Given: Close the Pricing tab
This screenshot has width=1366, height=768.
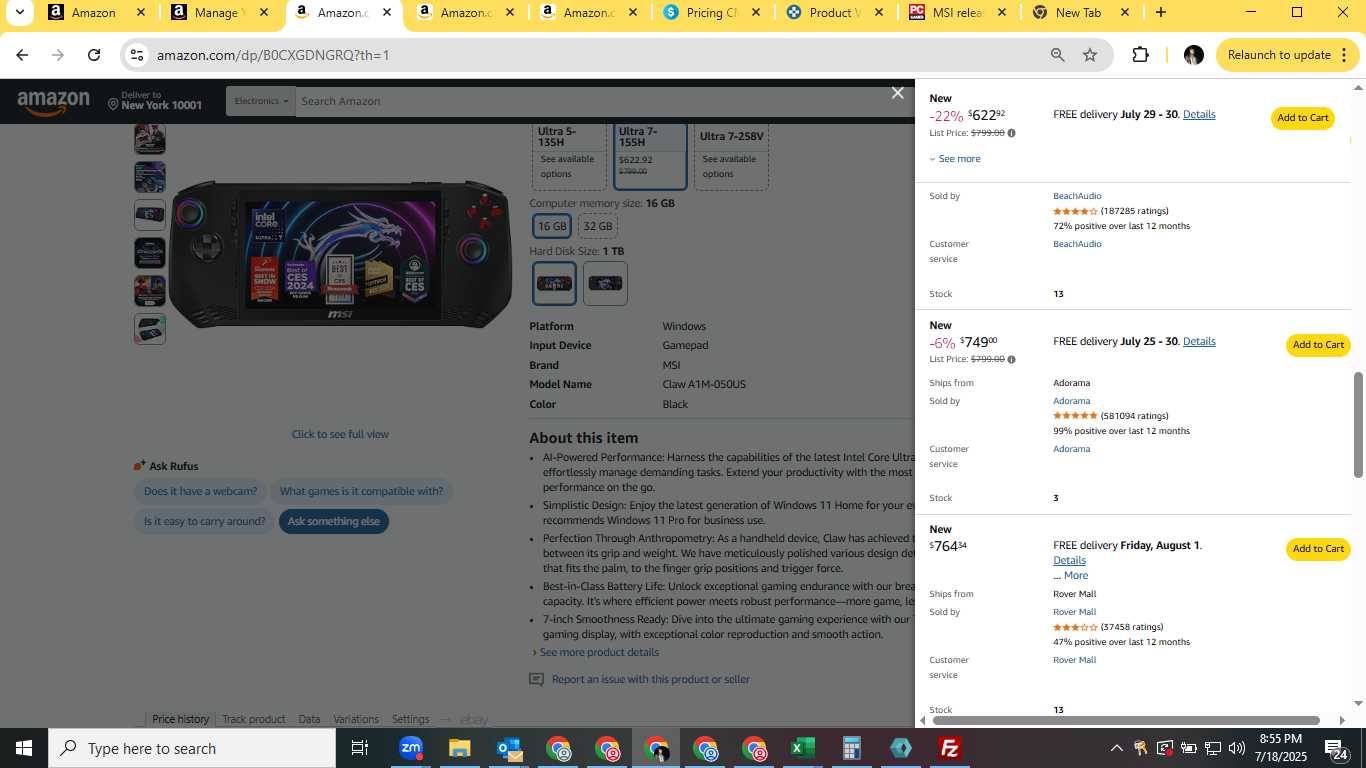Looking at the screenshot, I should 755,13.
